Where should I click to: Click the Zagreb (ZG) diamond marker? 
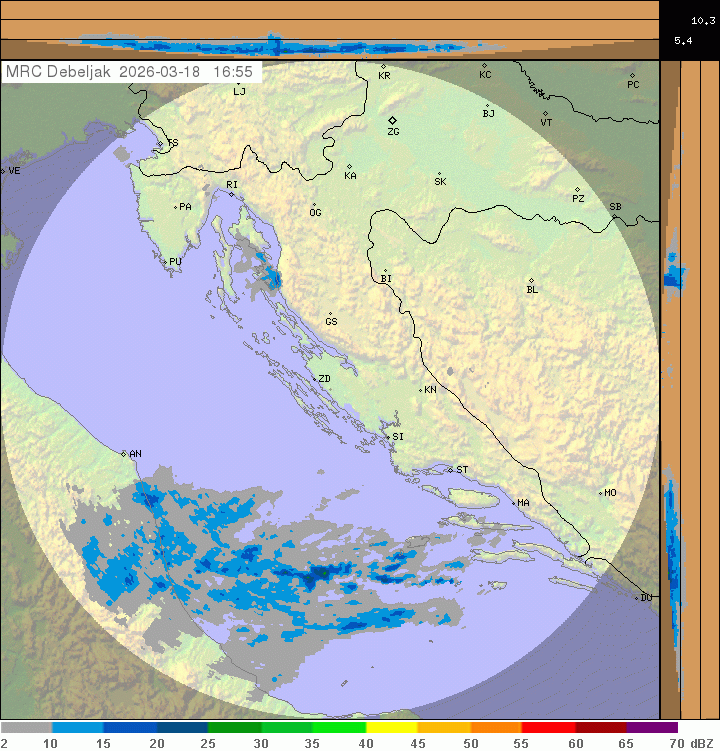point(392,120)
